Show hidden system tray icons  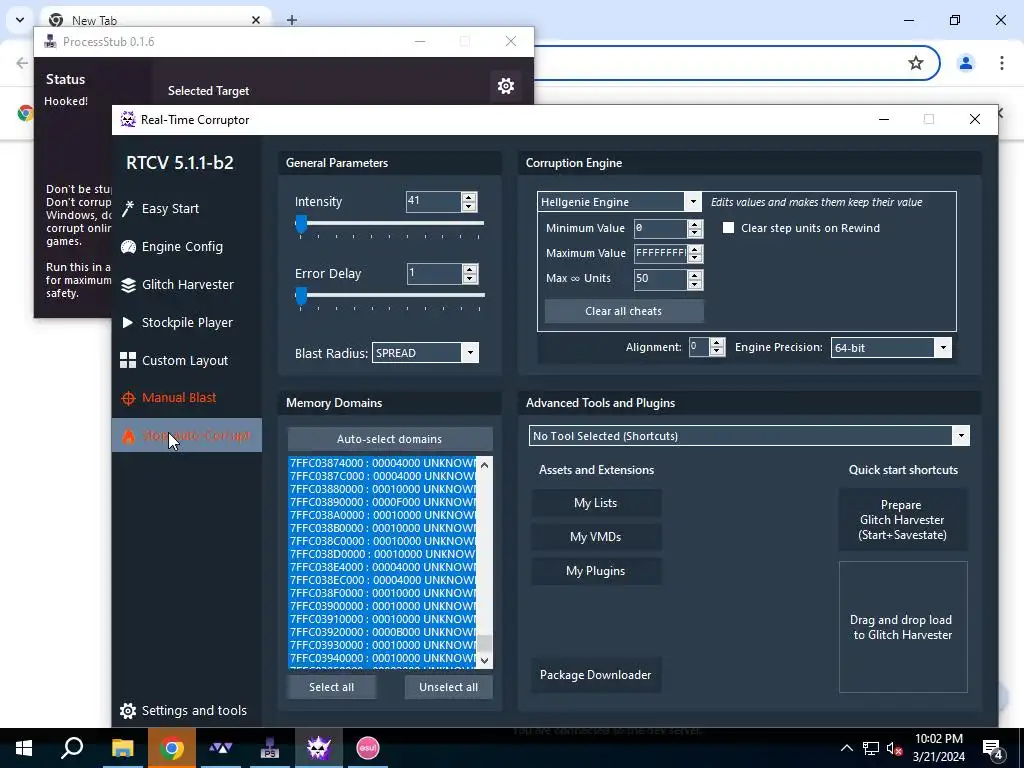tap(846, 748)
